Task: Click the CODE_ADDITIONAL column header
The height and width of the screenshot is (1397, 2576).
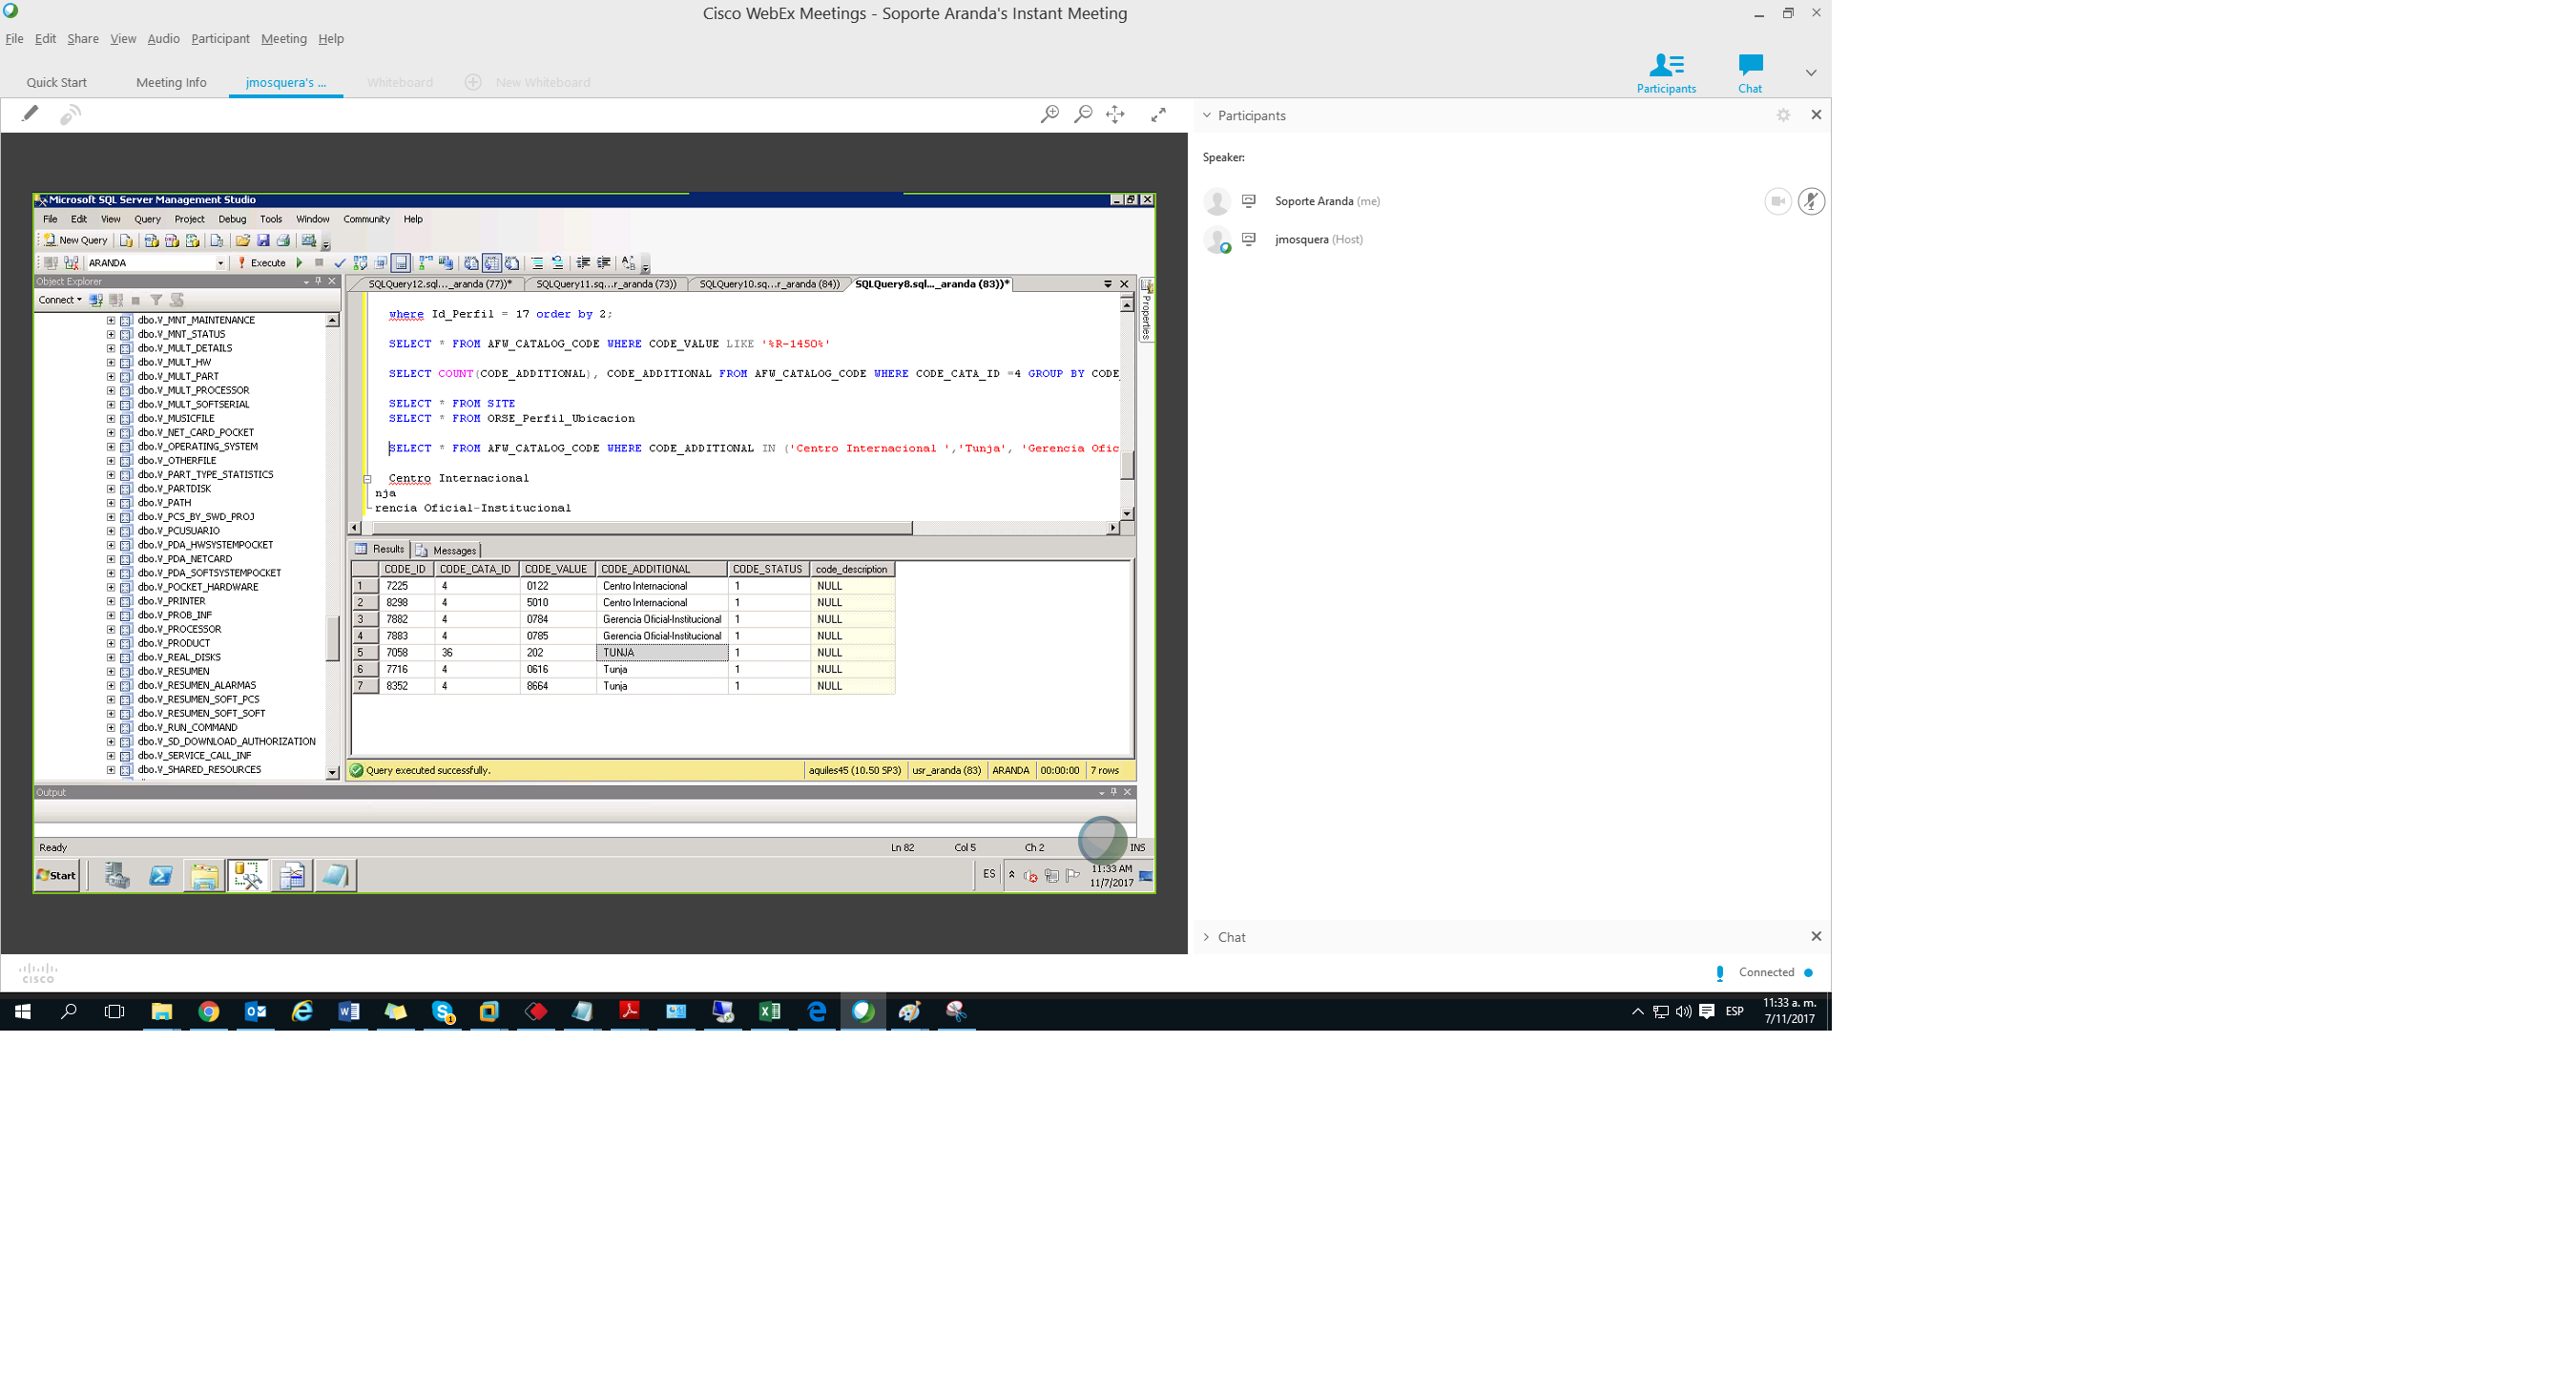Action: coord(661,569)
